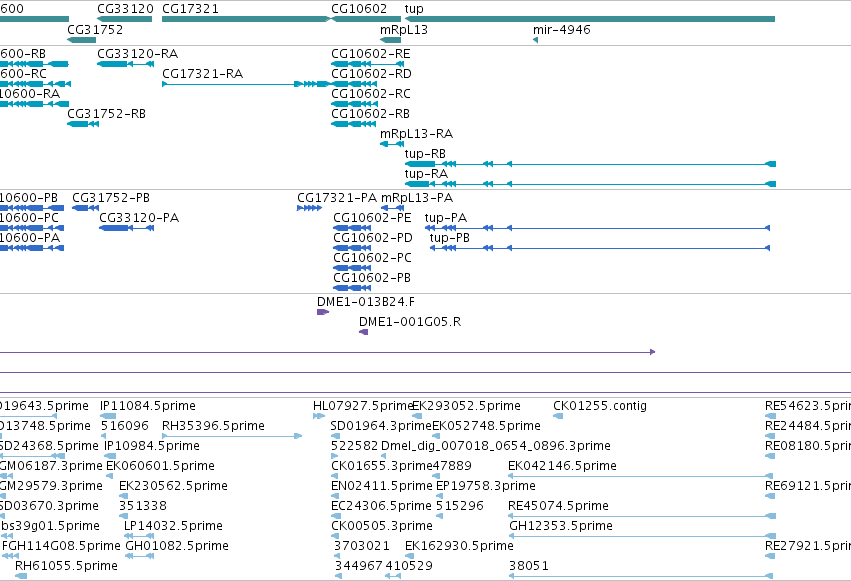The width and height of the screenshot is (851, 581).
Task: Click the EN02411.5prime EST label
Action: (382, 486)
